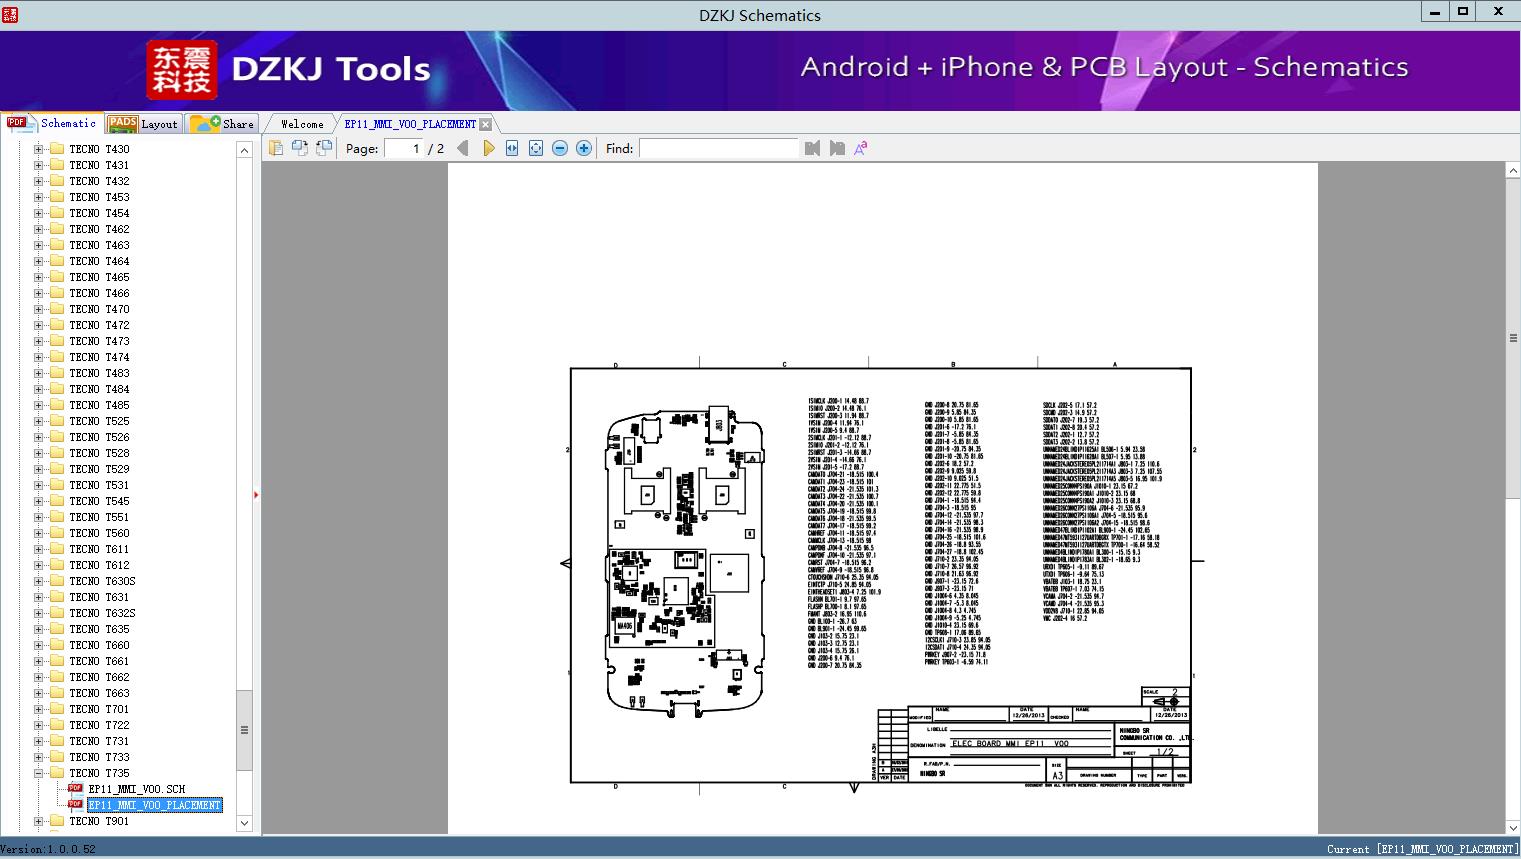Click the next page arrow
Viewport: 1521px width, 859px height.
coord(488,148)
